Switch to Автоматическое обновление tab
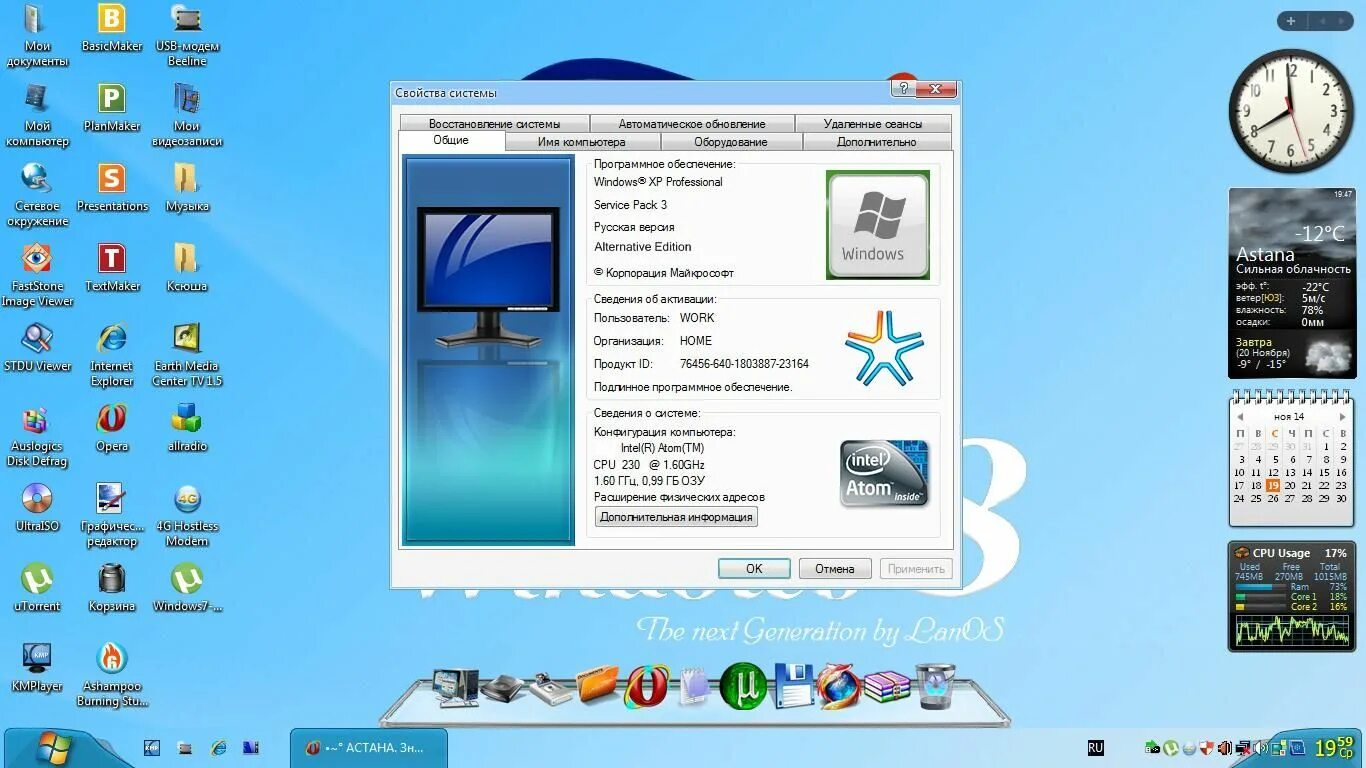Screen dimensions: 1366x768 tap(692, 124)
